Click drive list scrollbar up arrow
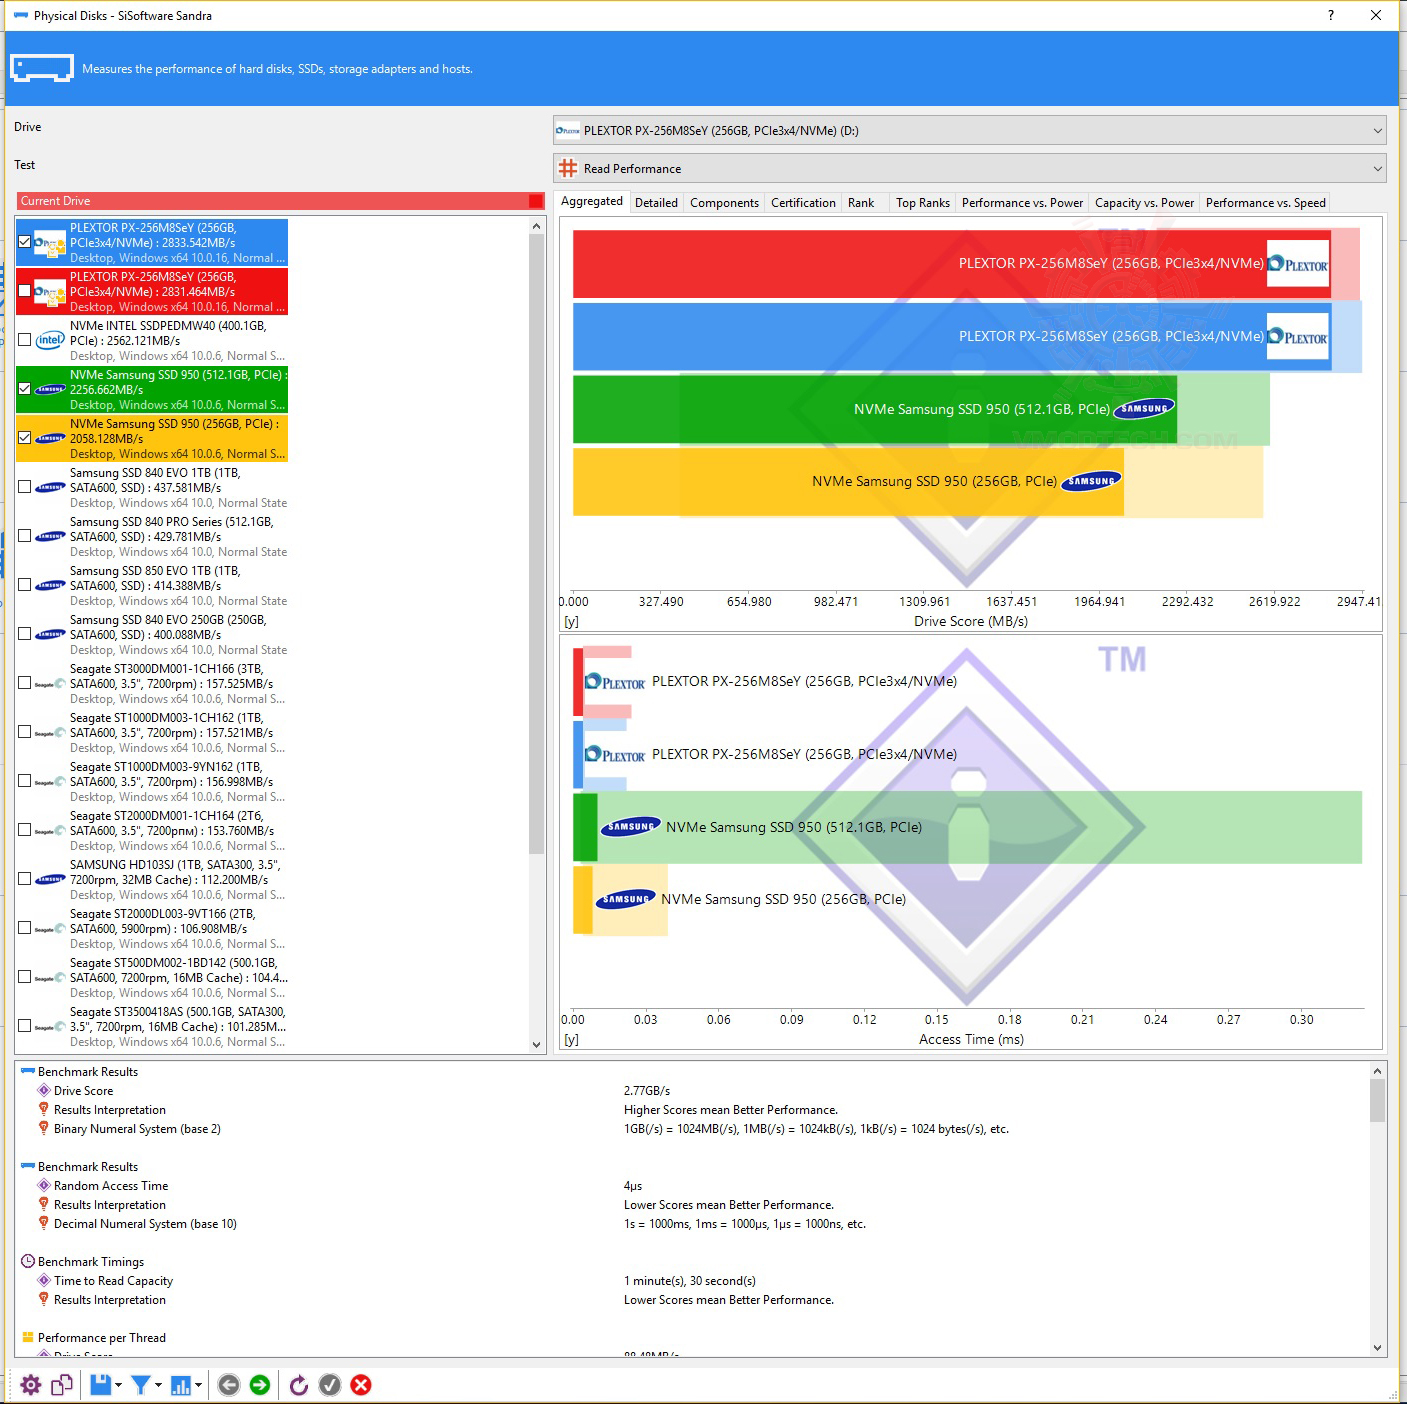The image size is (1407, 1404). point(536,226)
